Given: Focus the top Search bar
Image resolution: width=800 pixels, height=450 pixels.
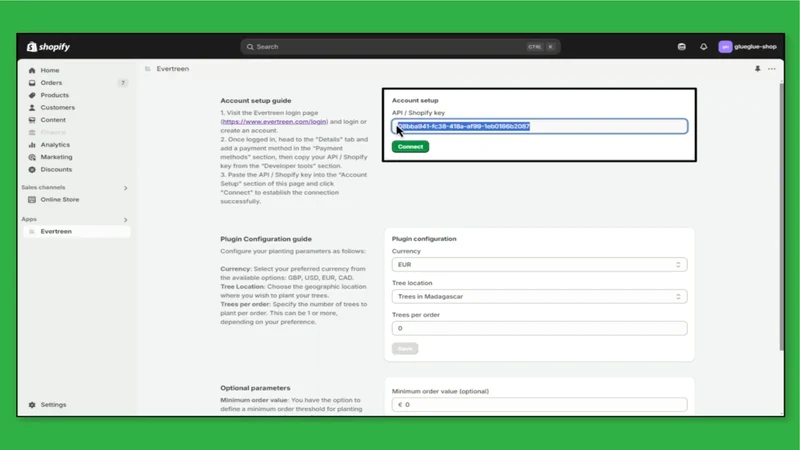Looking at the screenshot, I should click(x=401, y=47).
